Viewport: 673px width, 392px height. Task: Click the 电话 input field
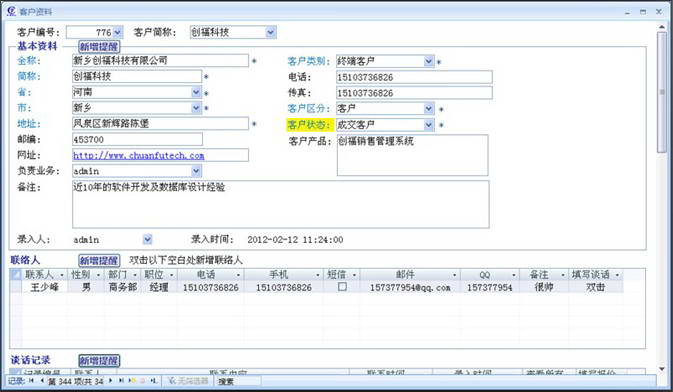(x=414, y=77)
